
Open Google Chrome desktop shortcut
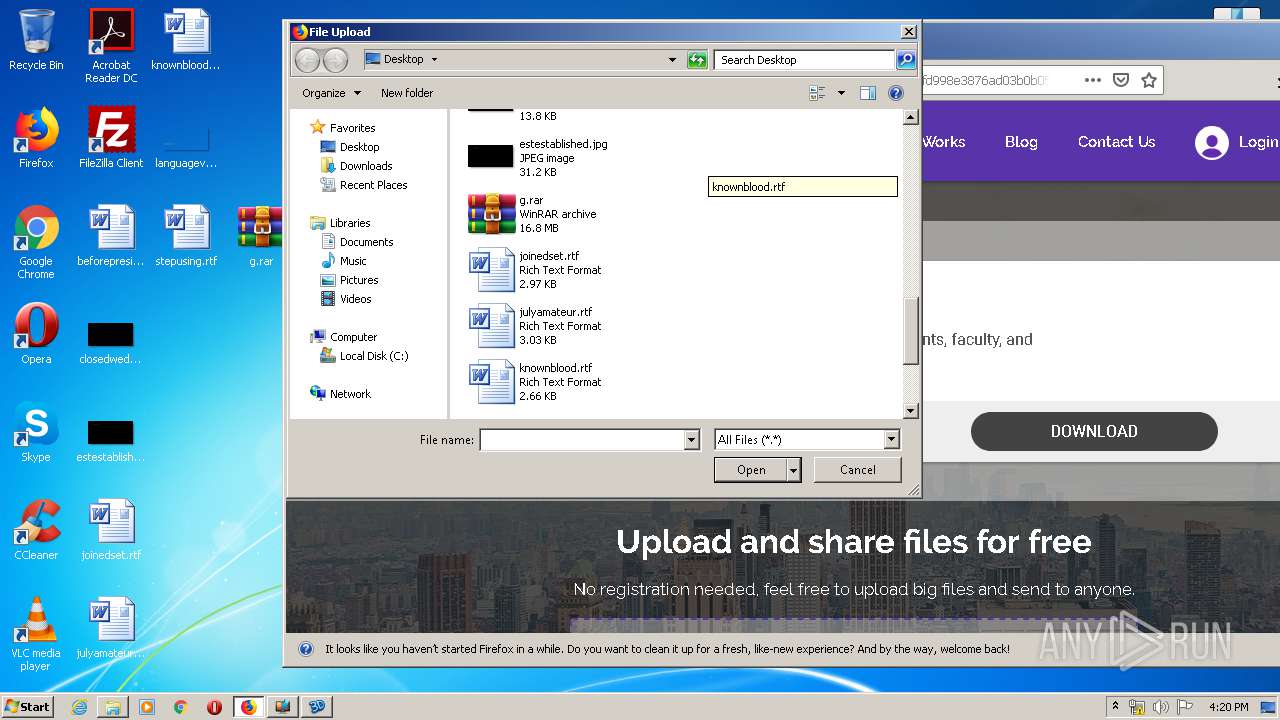tap(36, 242)
